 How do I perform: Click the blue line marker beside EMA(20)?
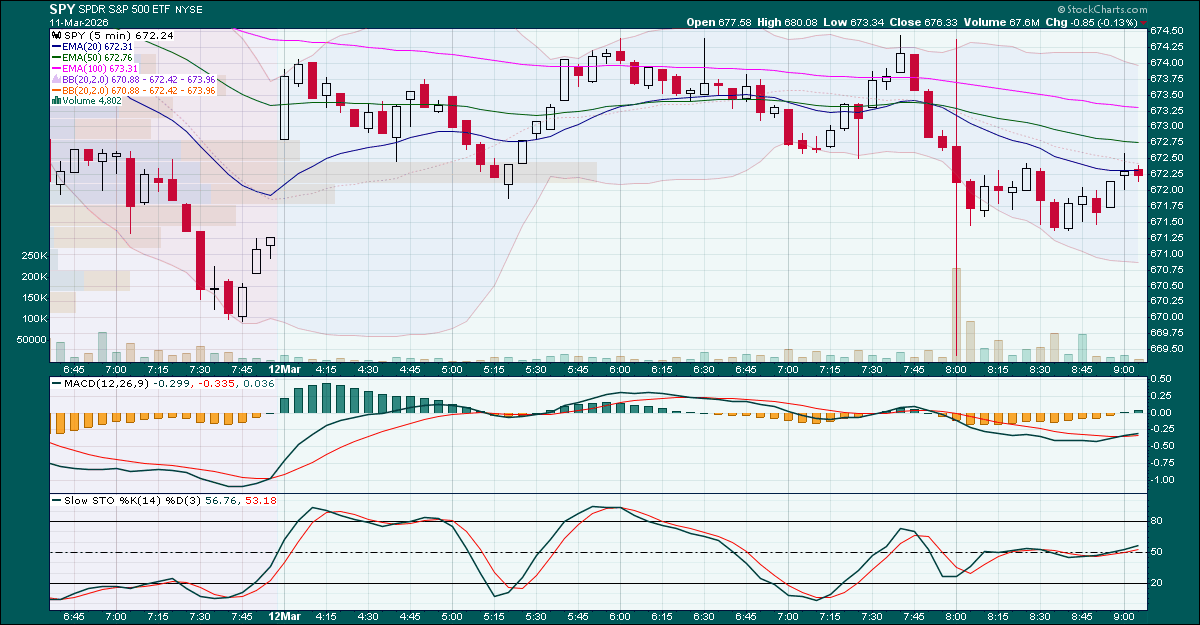coord(54,48)
